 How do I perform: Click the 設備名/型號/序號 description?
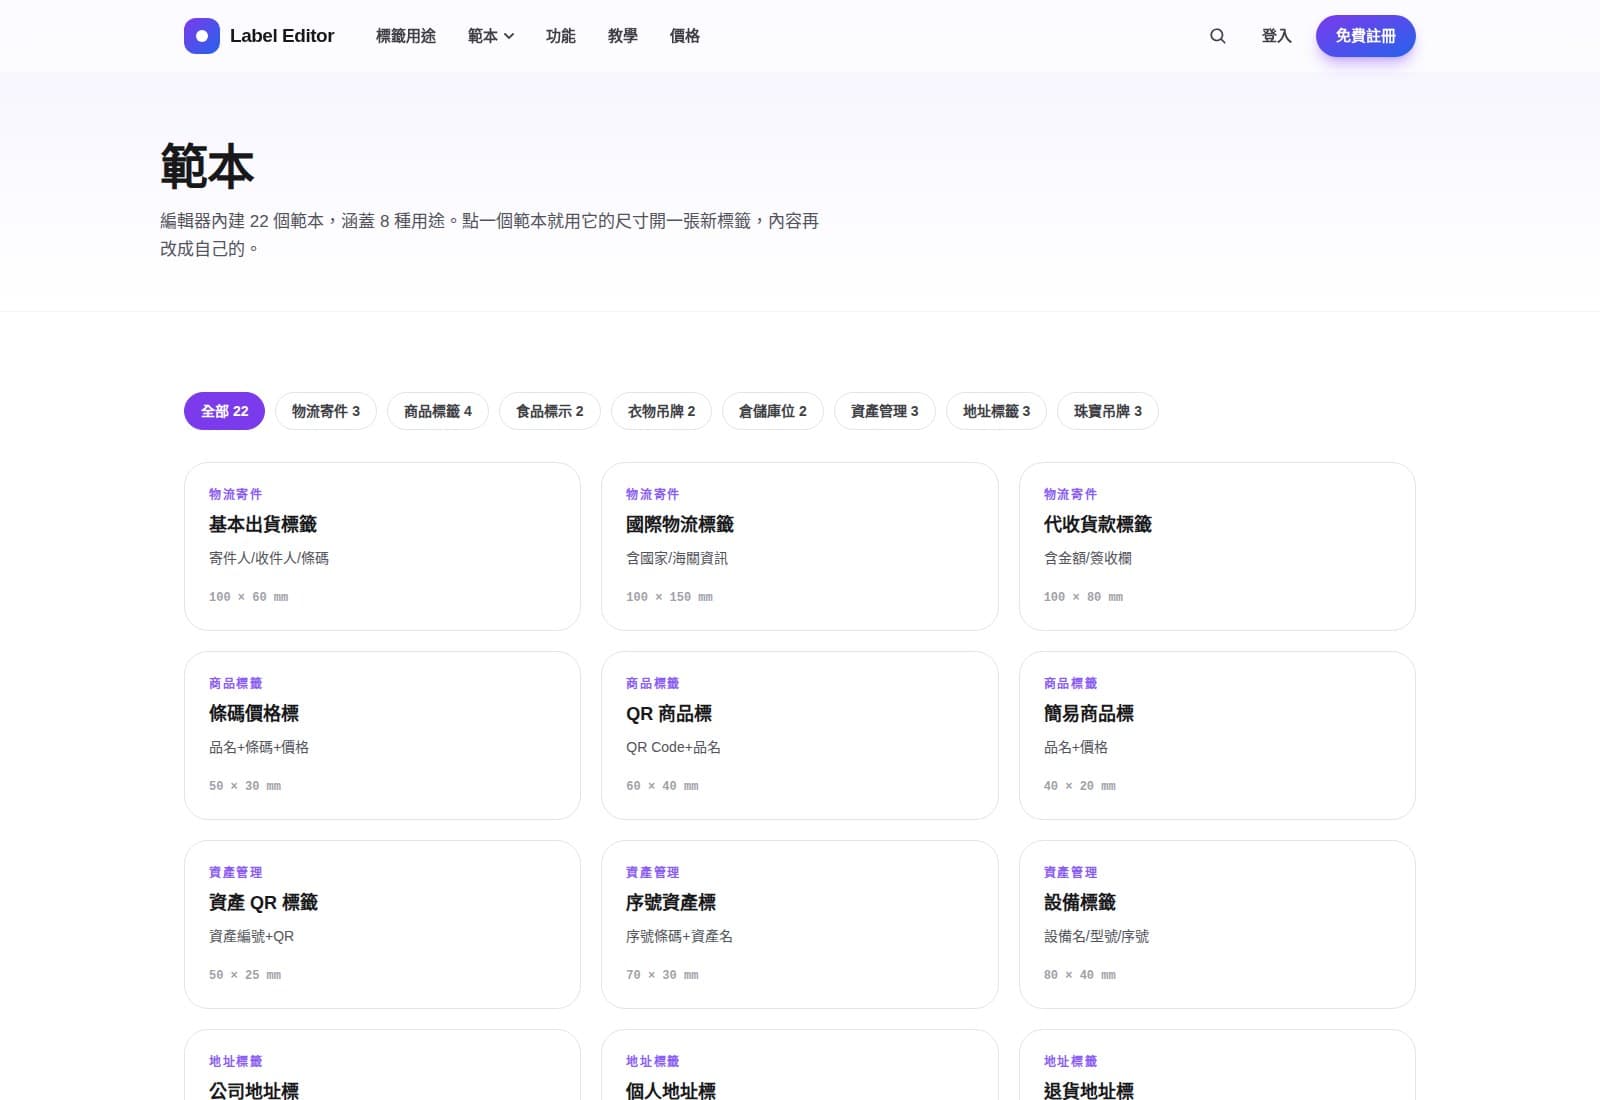click(x=1097, y=936)
